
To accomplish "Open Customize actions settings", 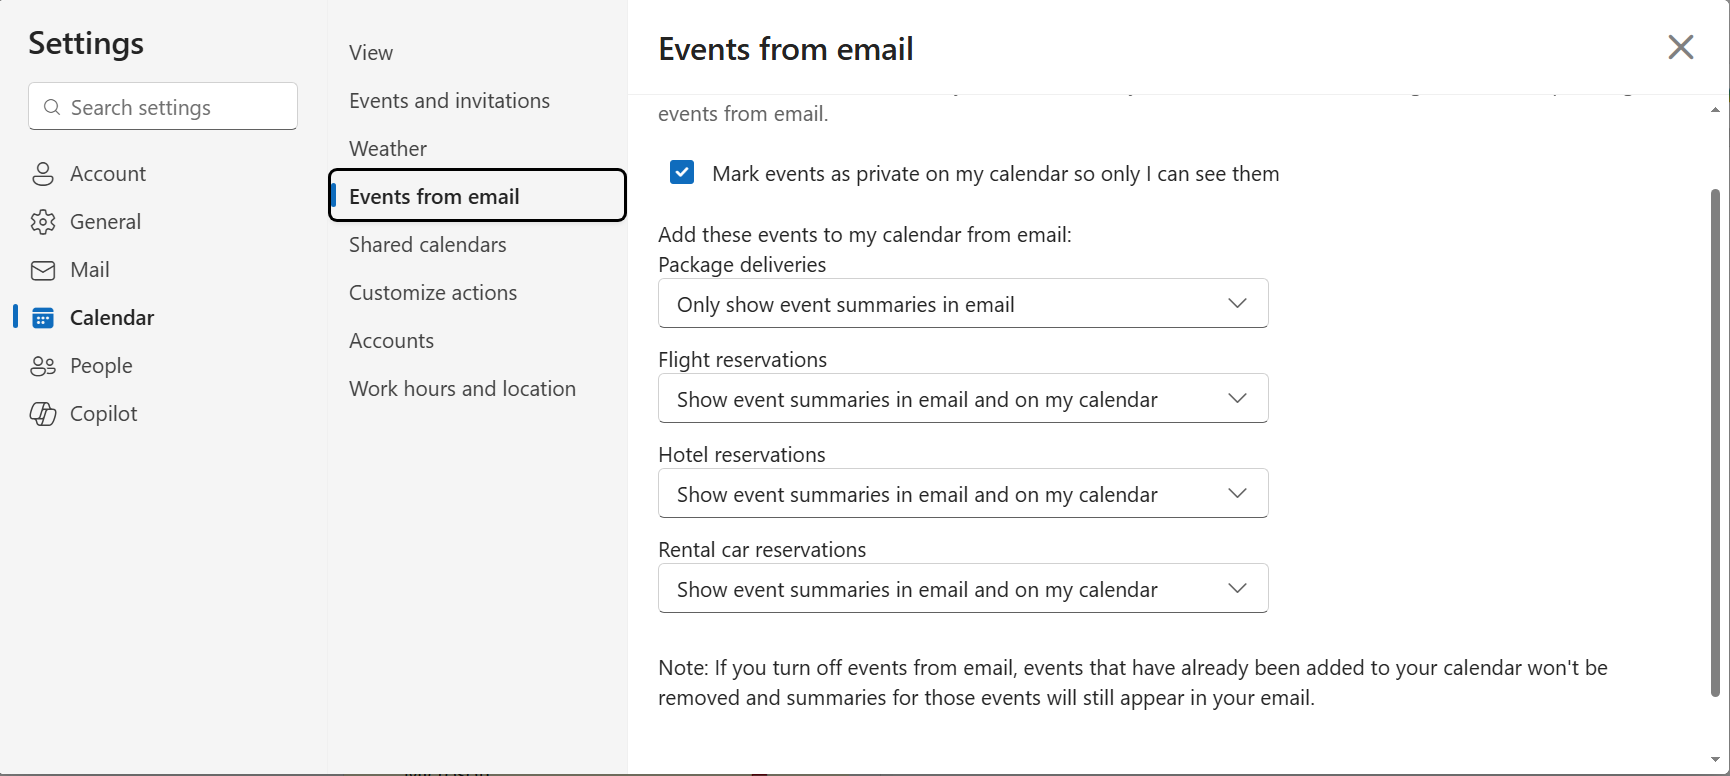I will [x=433, y=293].
